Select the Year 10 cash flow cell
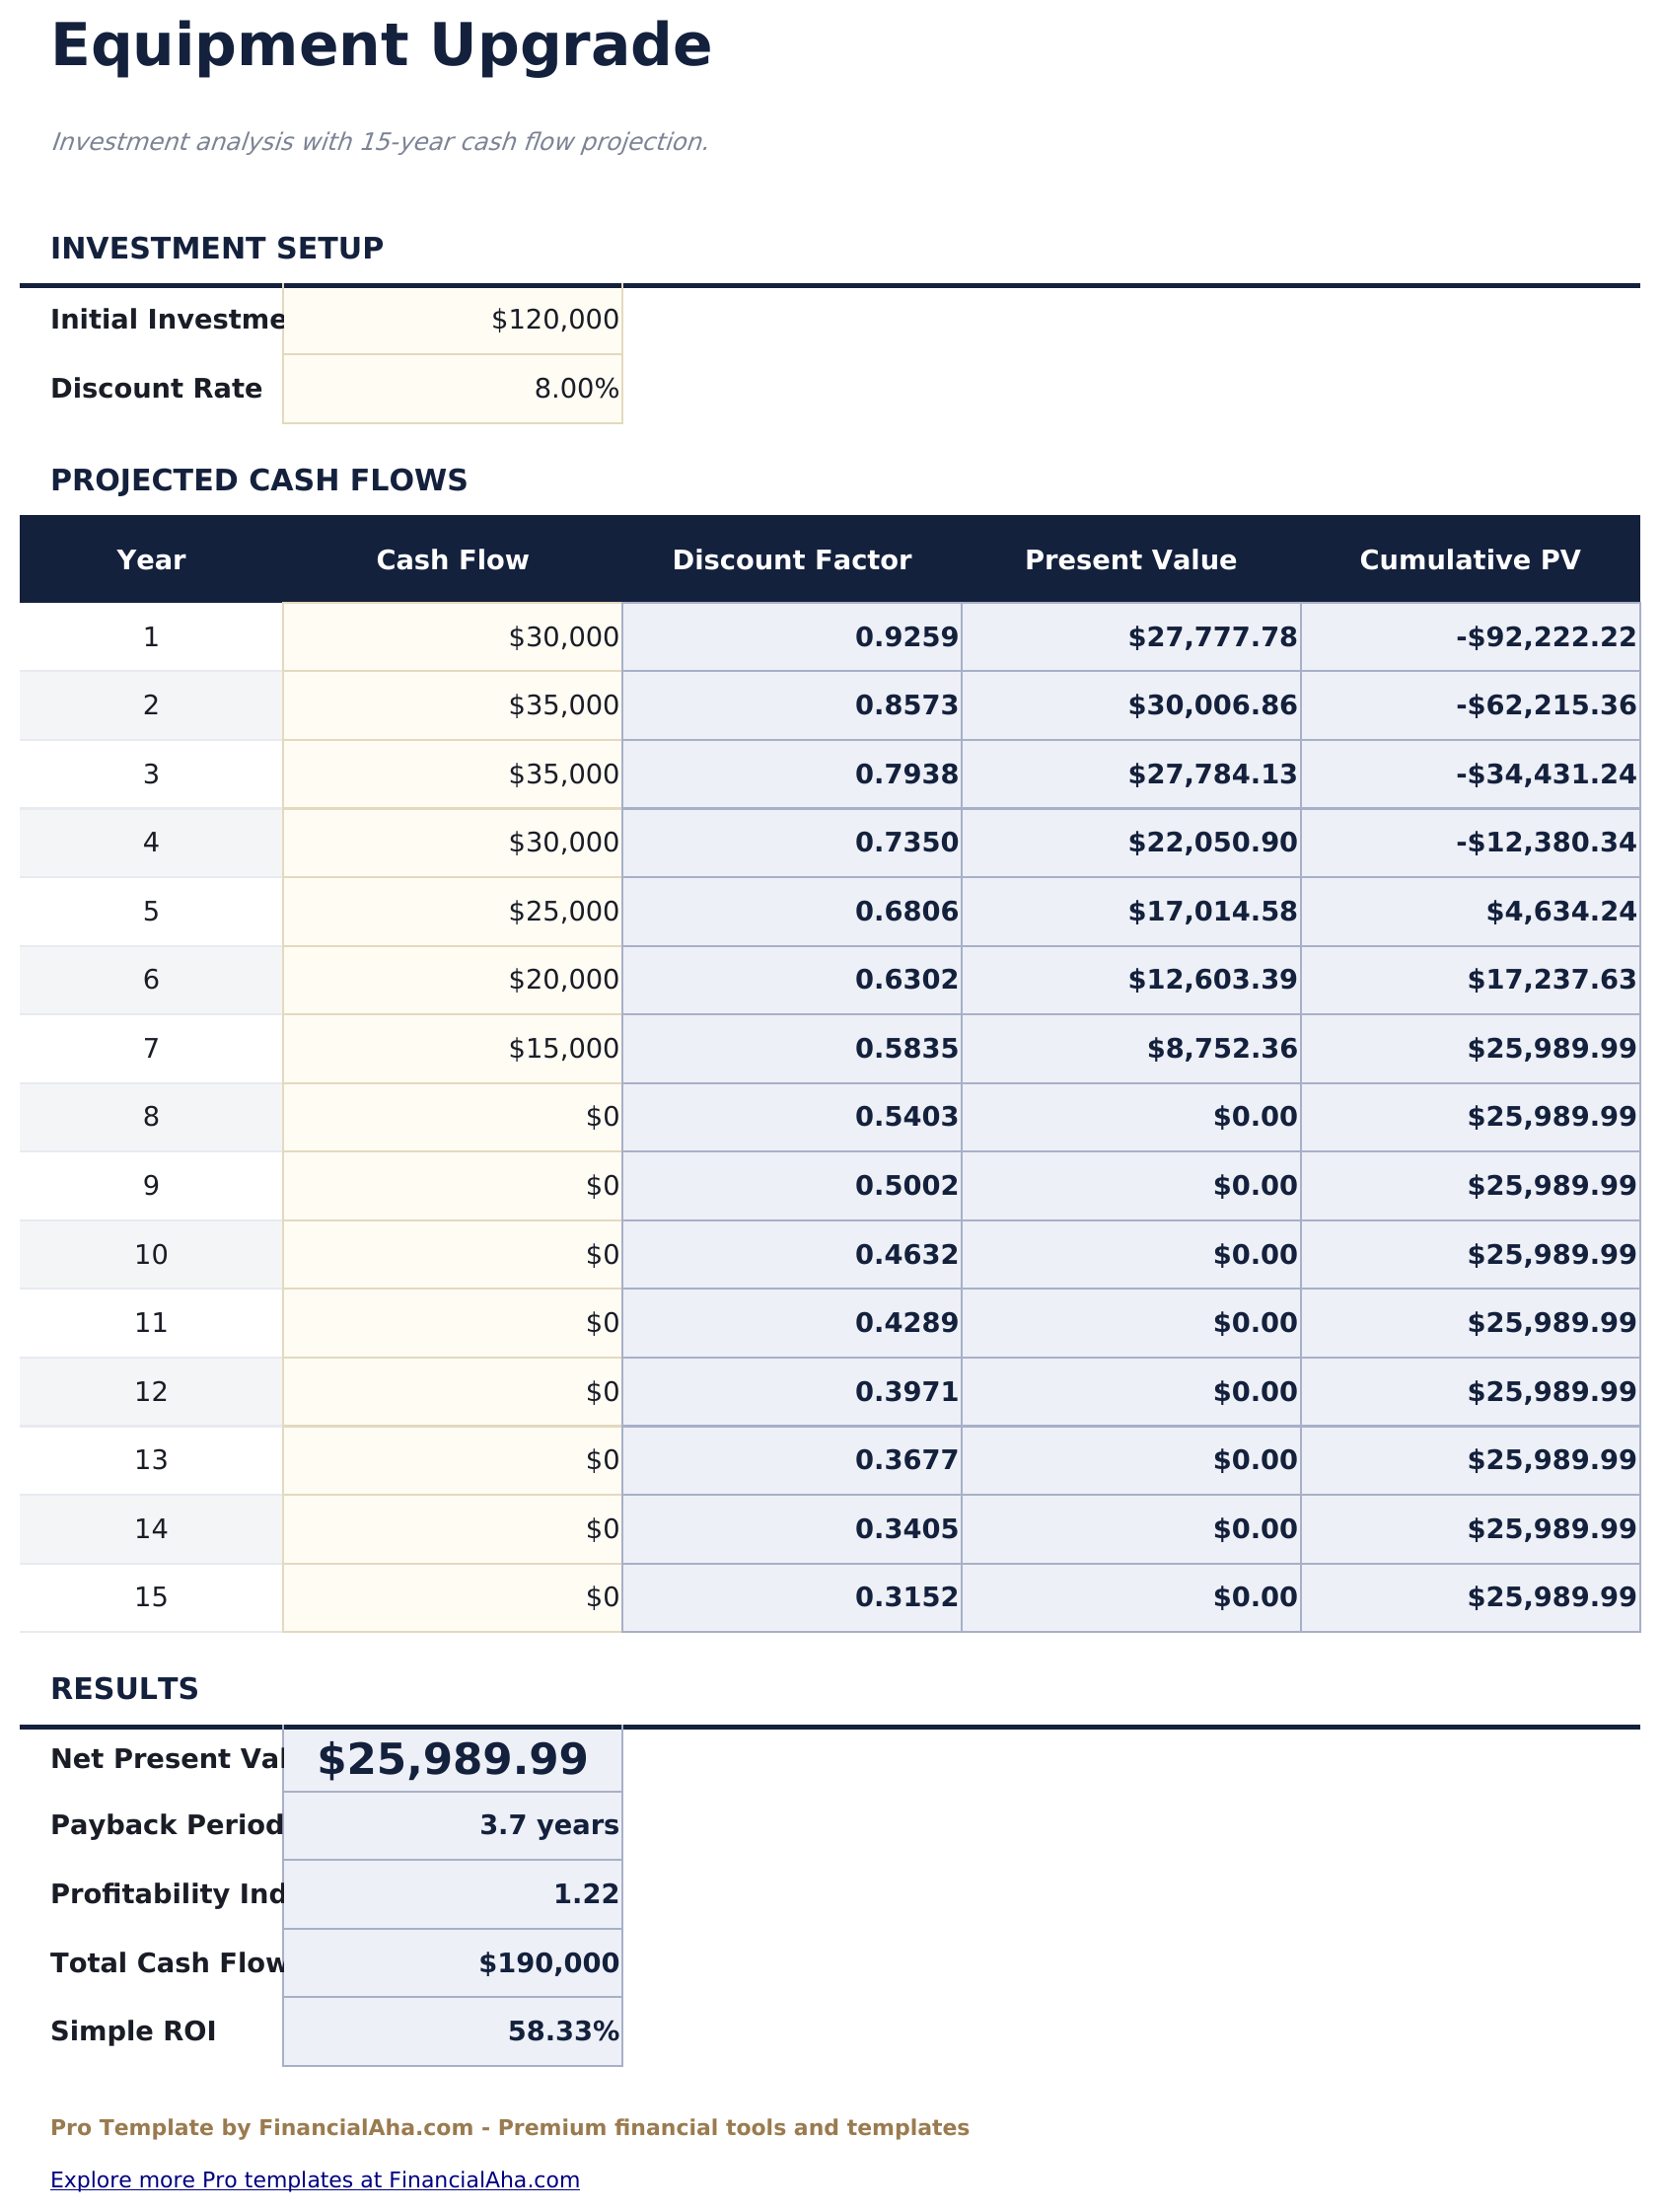 [452, 1254]
